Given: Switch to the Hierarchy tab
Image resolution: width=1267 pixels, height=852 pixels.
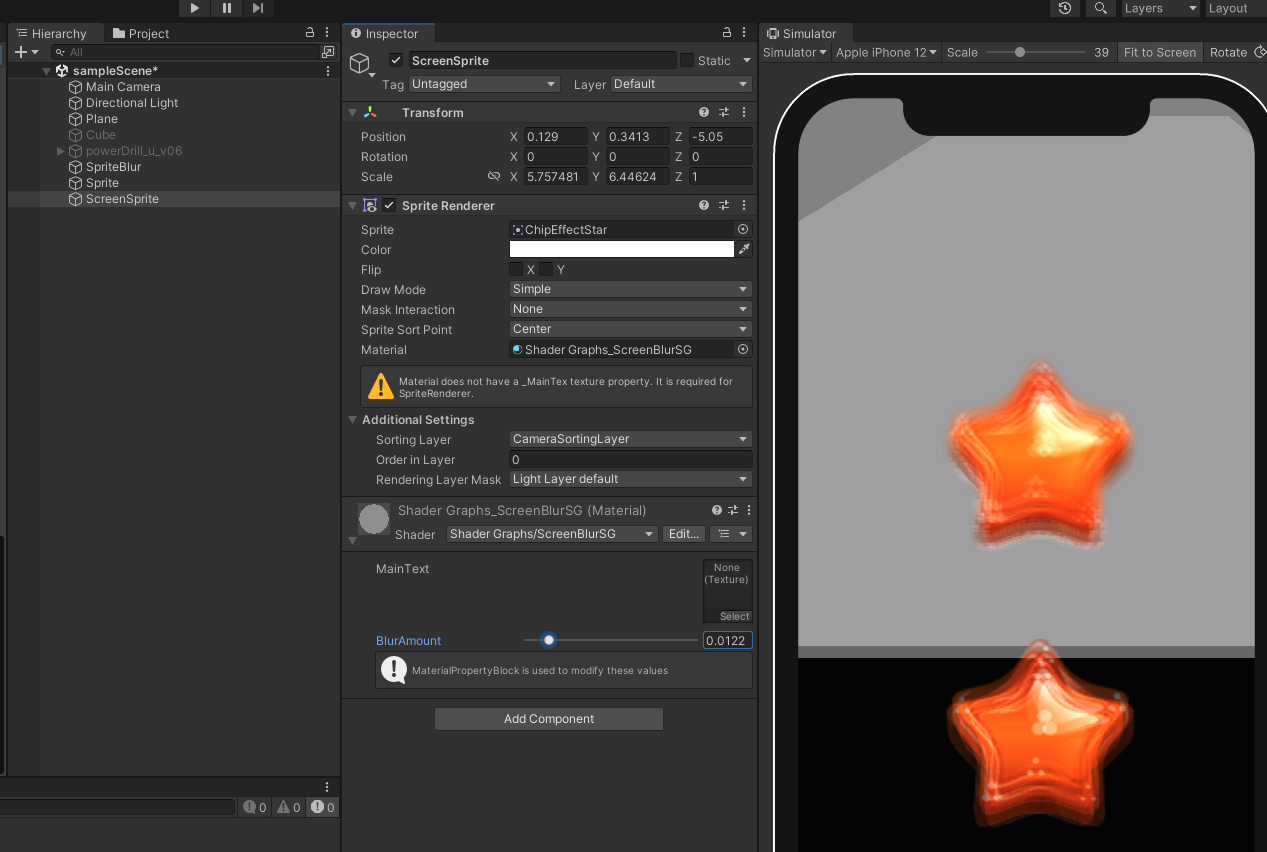Looking at the screenshot, I should click(52, 33).
